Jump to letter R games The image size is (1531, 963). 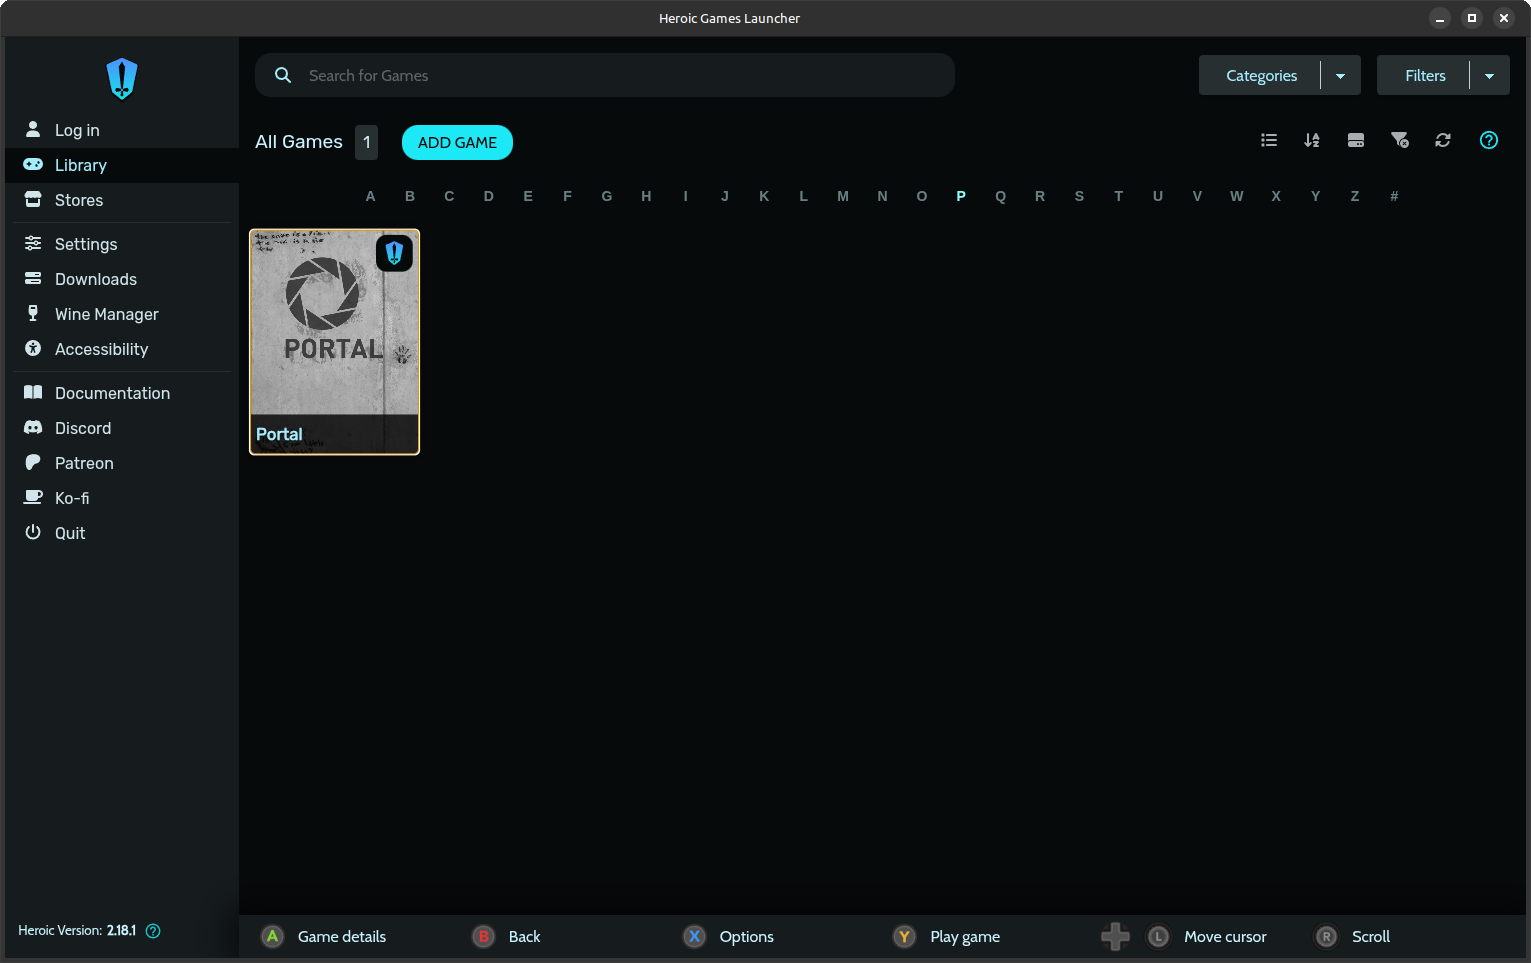pyautogui.click(x=1040, y=196)
